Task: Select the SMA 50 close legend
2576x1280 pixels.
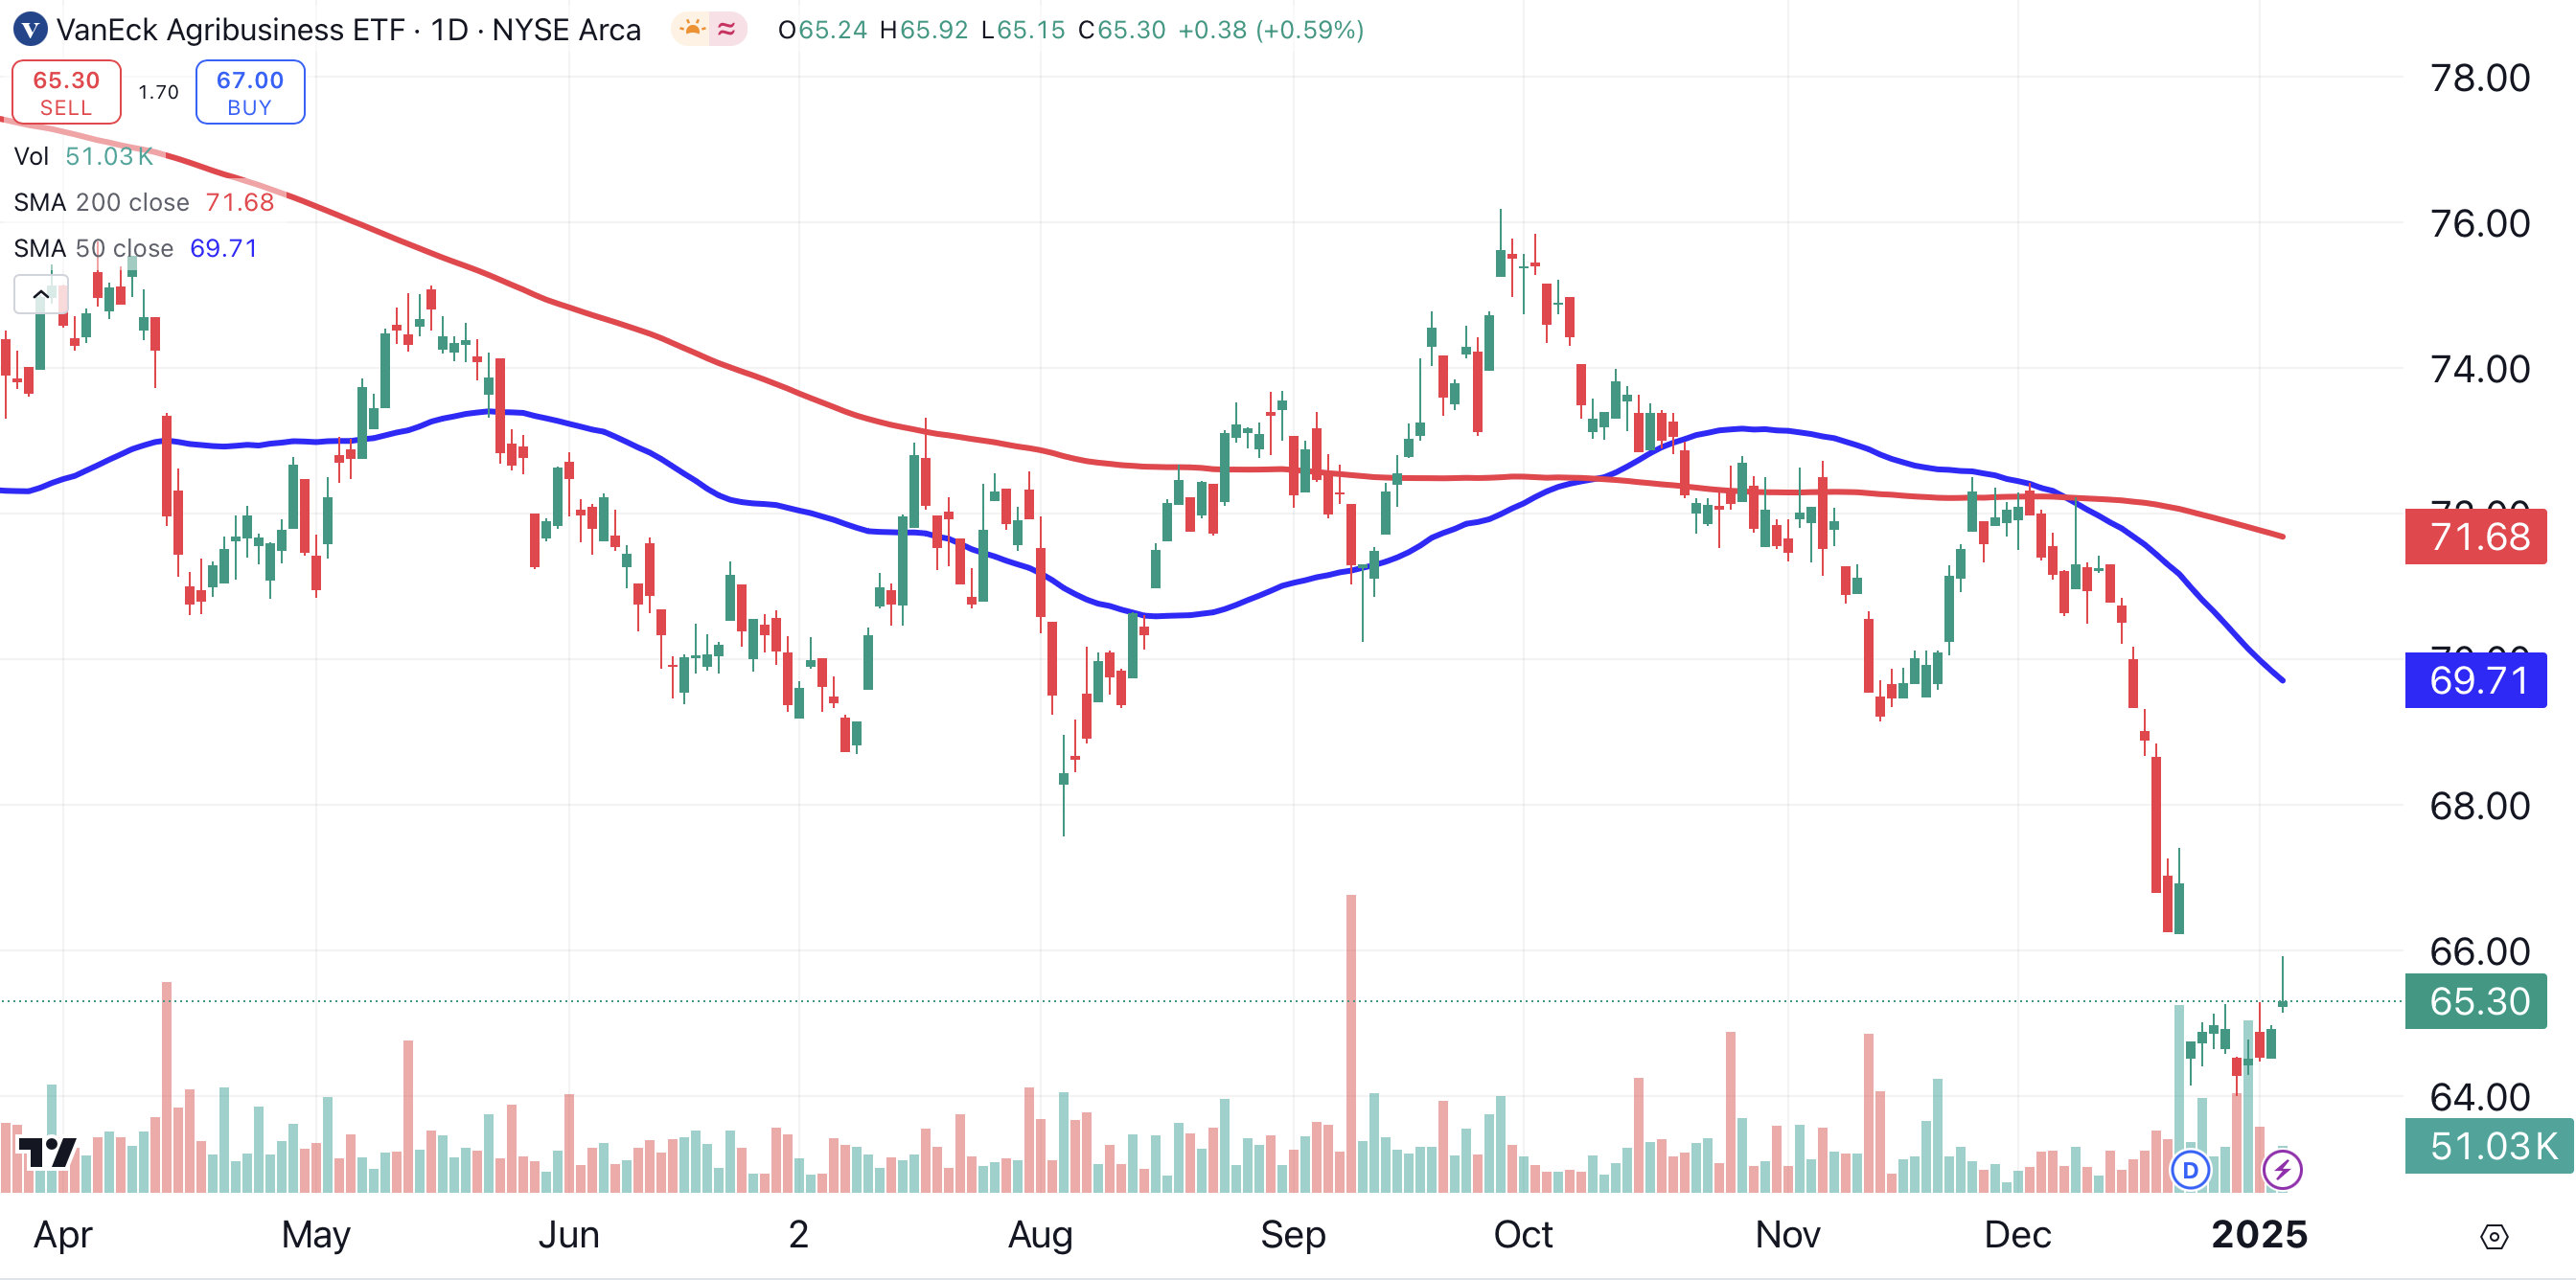Action: point(93,248)
